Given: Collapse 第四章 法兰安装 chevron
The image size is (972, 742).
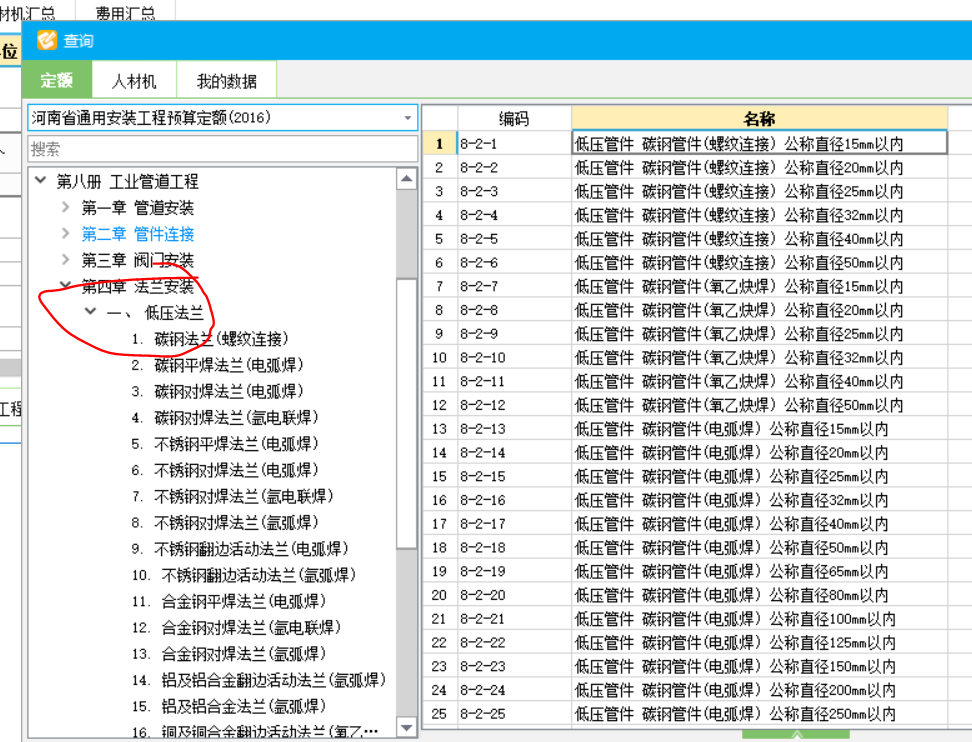Looking at the screenshot, I should (65, 285).
